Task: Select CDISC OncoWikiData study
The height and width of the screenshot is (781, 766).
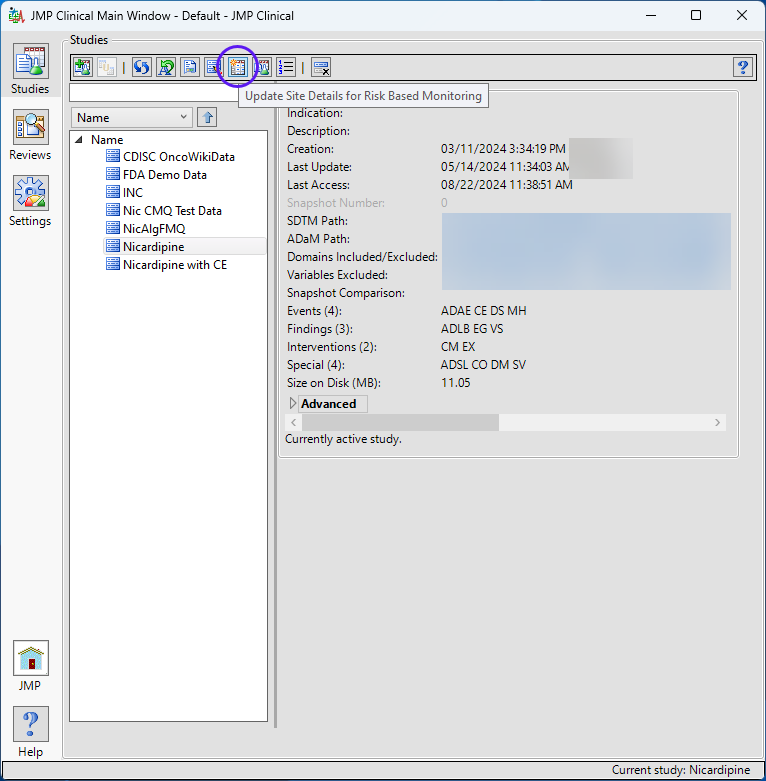Action: pyautogui.click(x=178, y=157)
